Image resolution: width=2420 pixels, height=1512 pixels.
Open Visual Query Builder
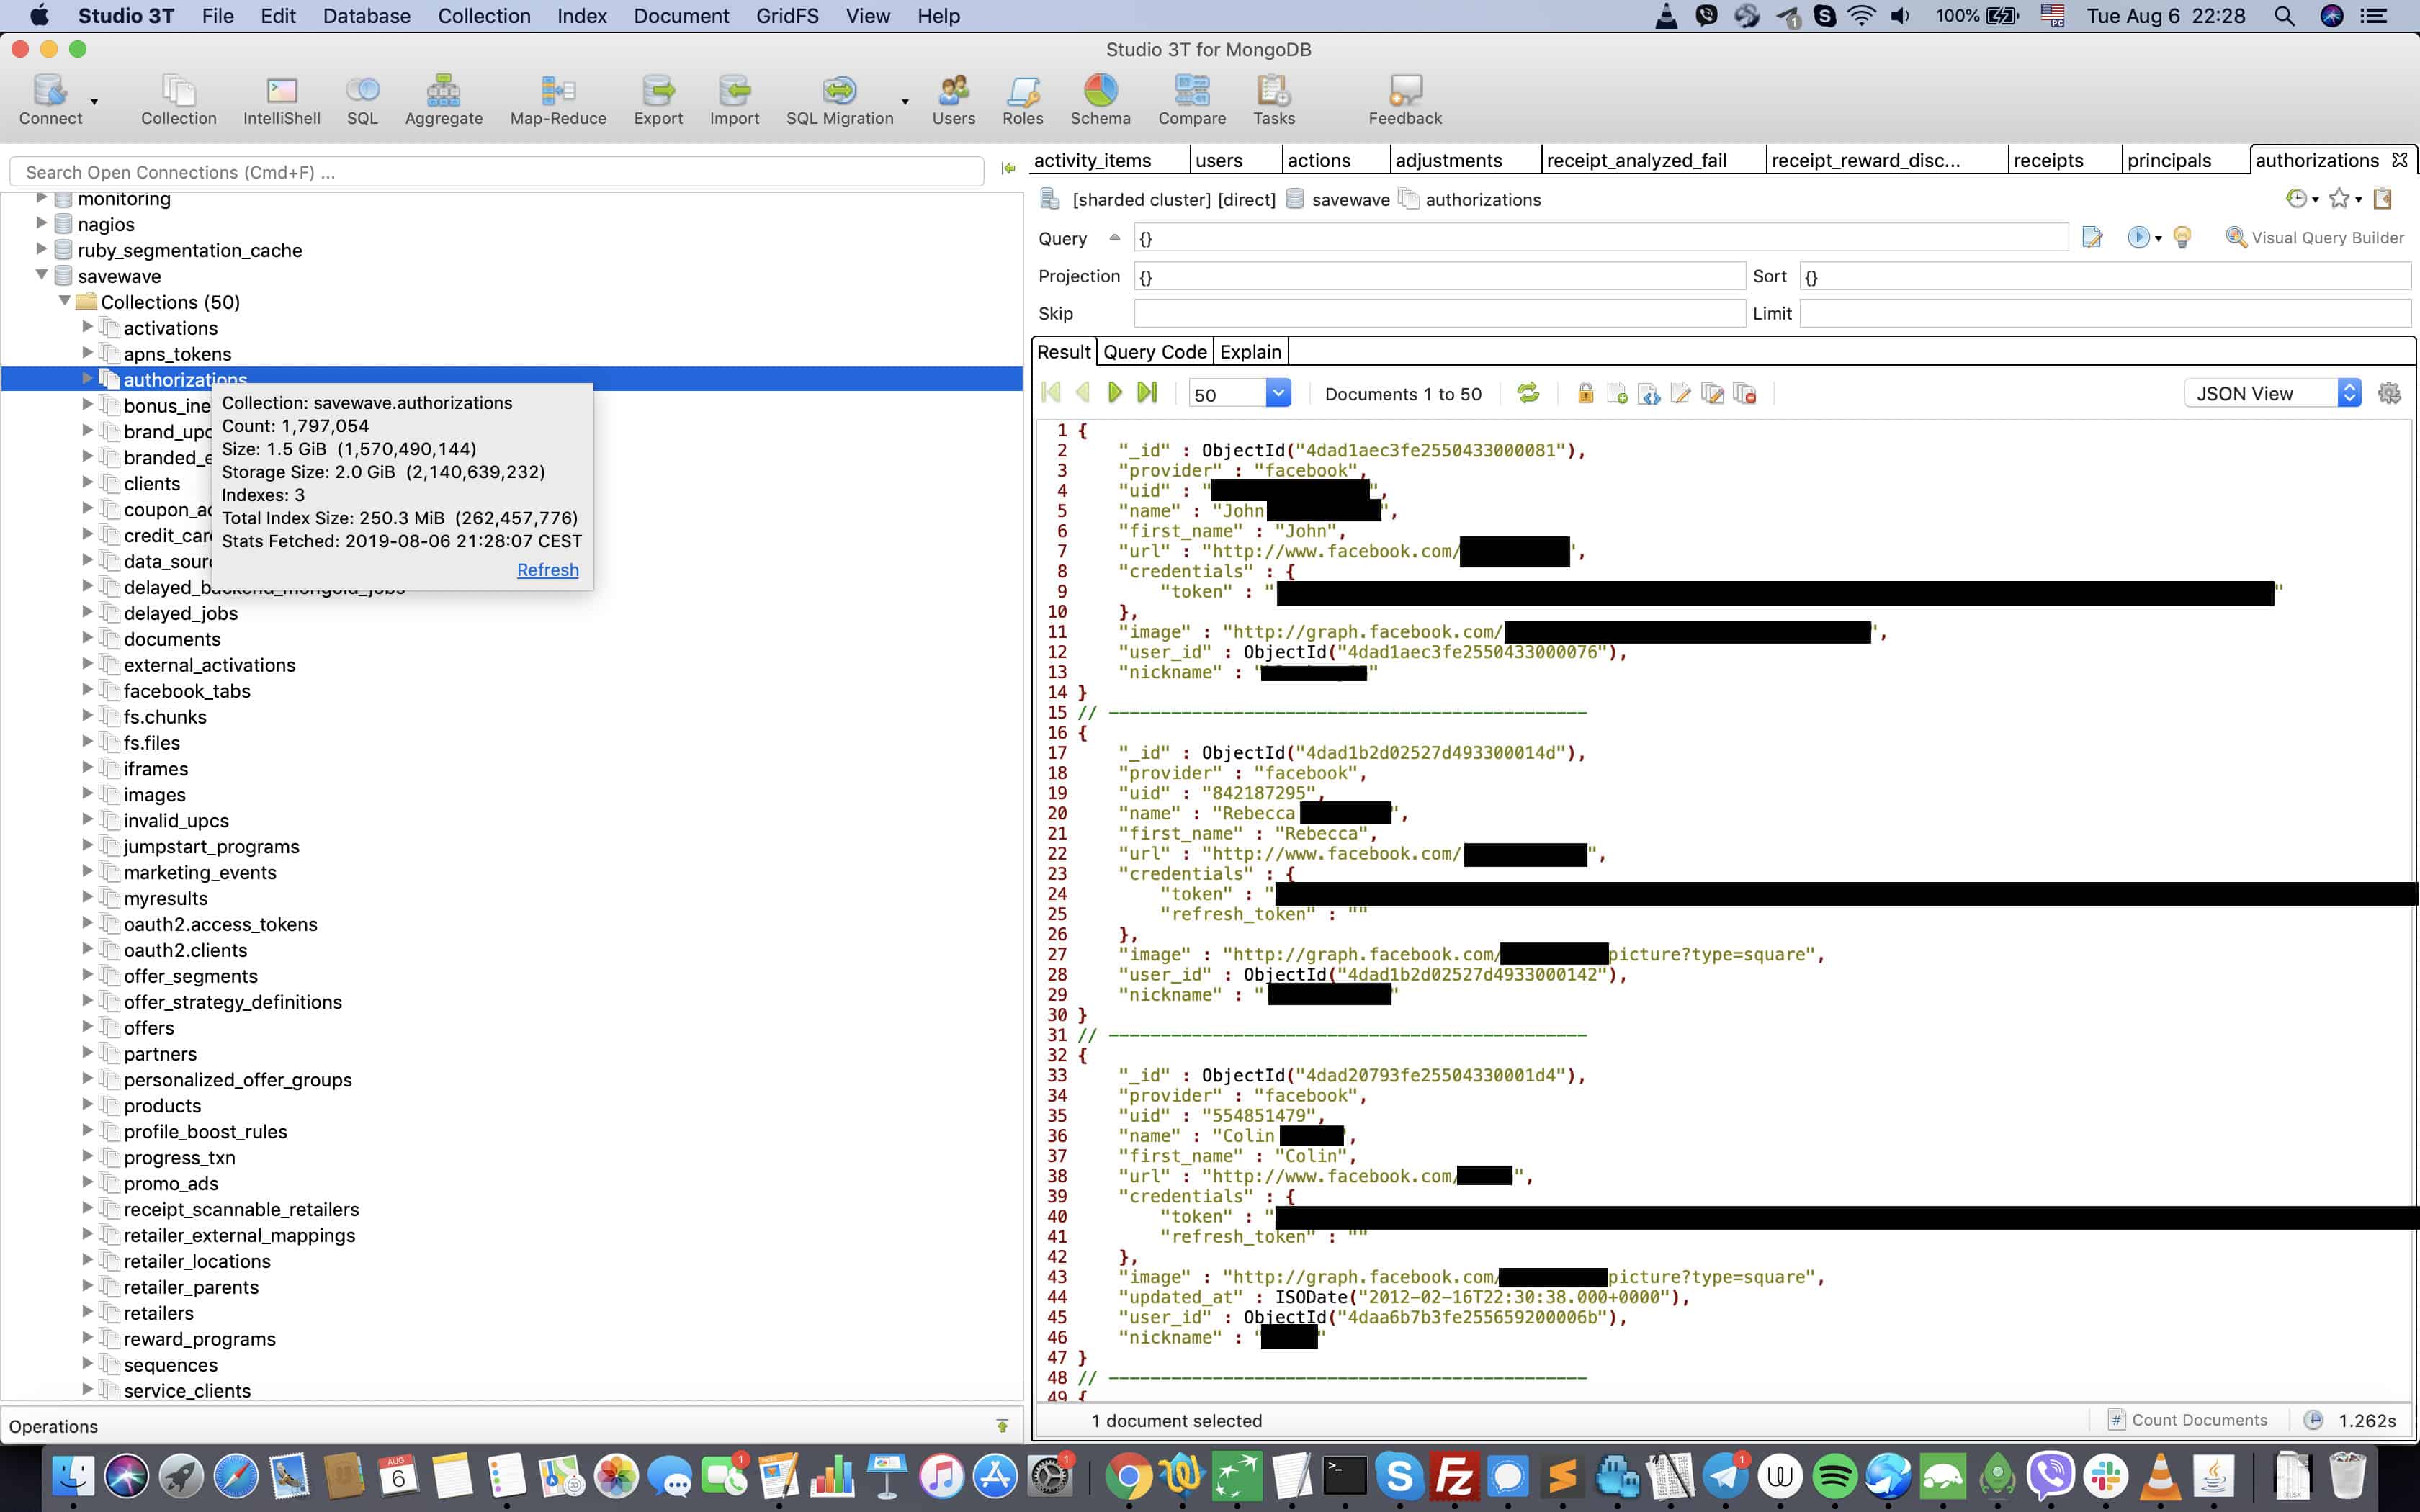(2314, 238)
